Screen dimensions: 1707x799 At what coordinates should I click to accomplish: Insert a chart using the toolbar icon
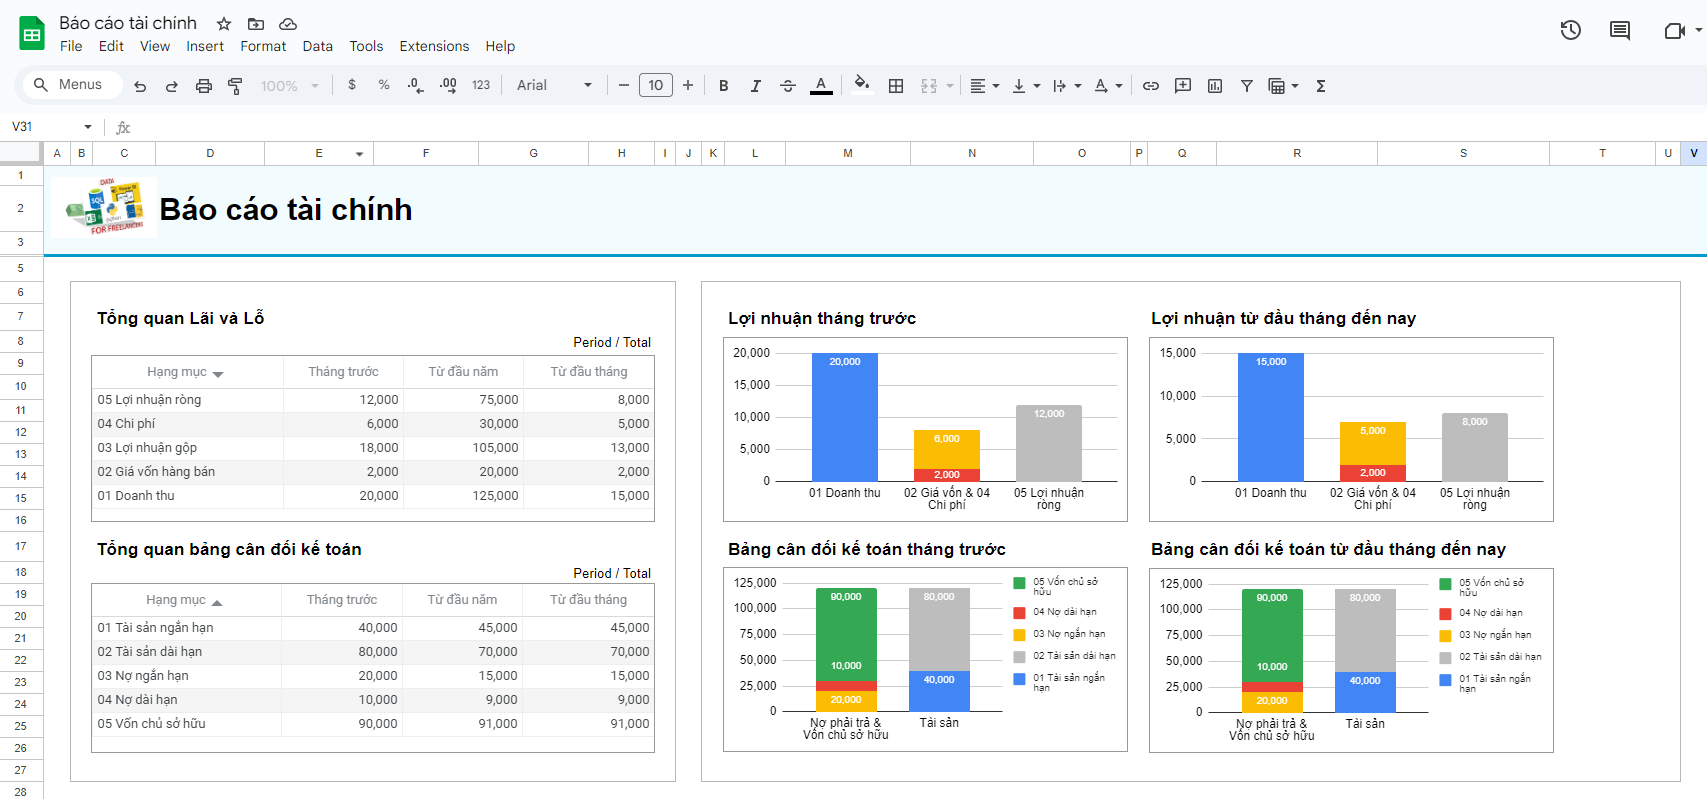coord(1215,86)
